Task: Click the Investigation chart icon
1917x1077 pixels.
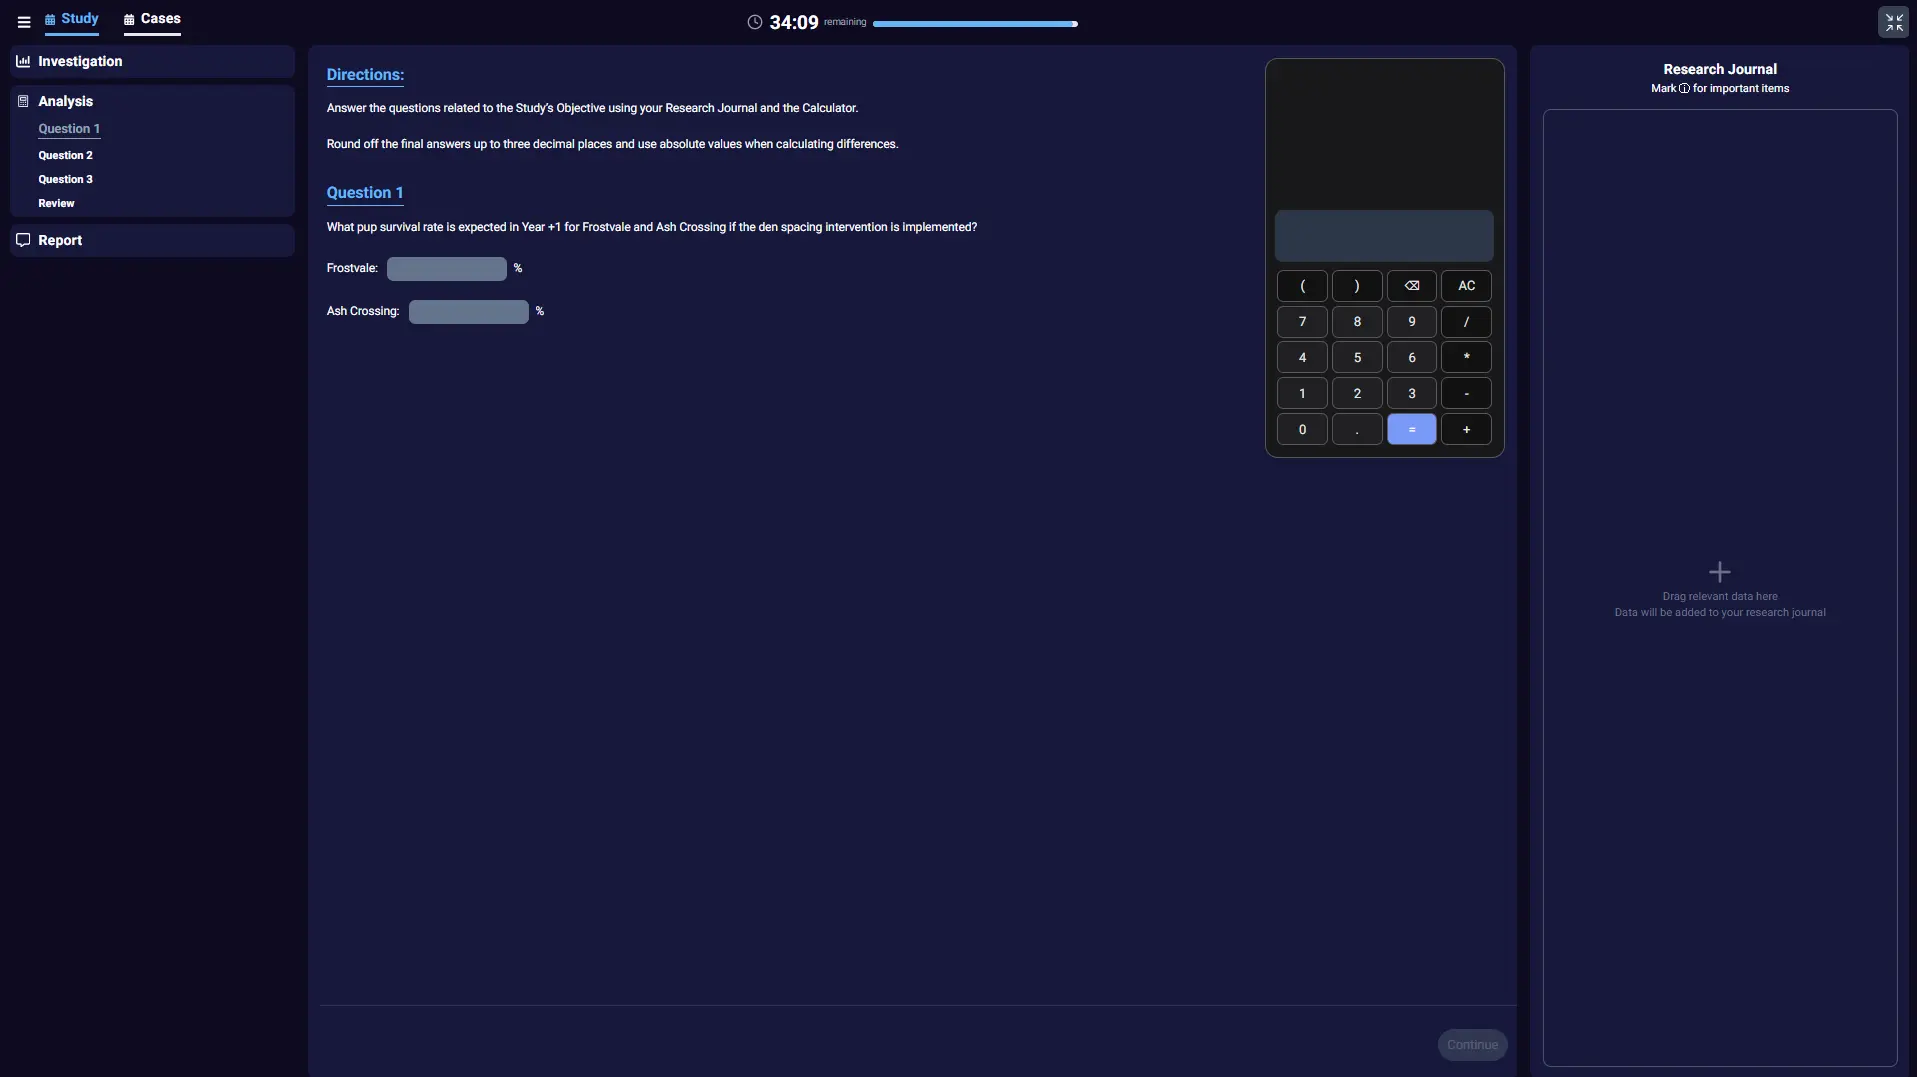Action: pos(23,61)
